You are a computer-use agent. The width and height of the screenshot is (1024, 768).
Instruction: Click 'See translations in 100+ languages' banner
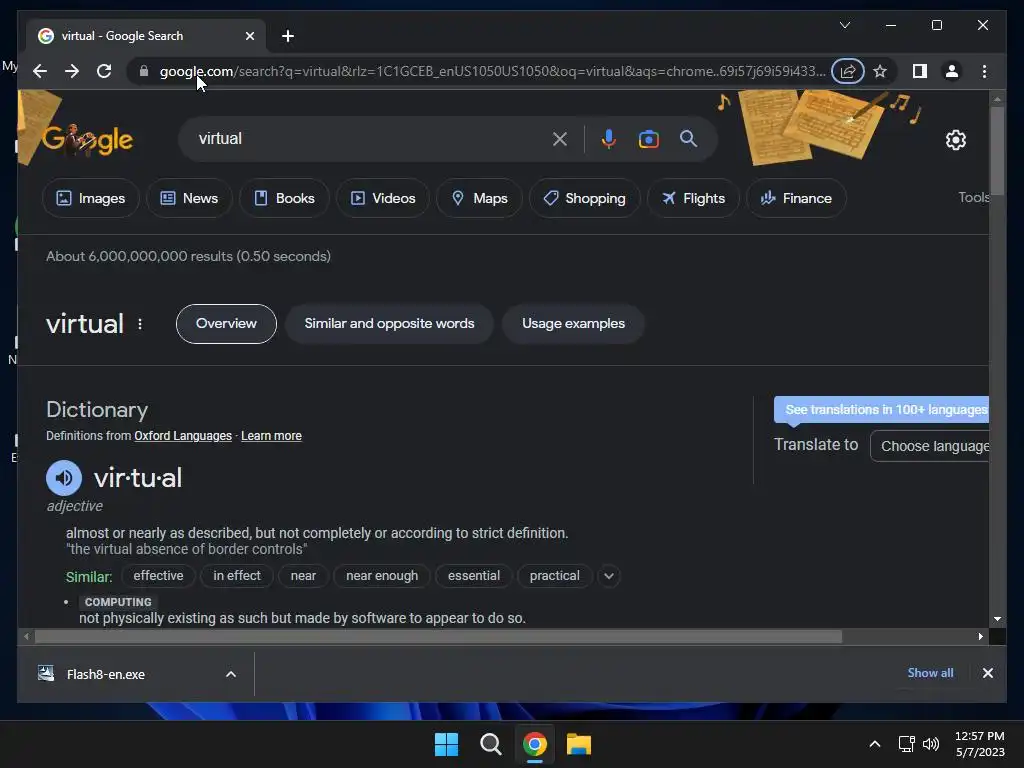pyautogui.click(x=882, y=409)
